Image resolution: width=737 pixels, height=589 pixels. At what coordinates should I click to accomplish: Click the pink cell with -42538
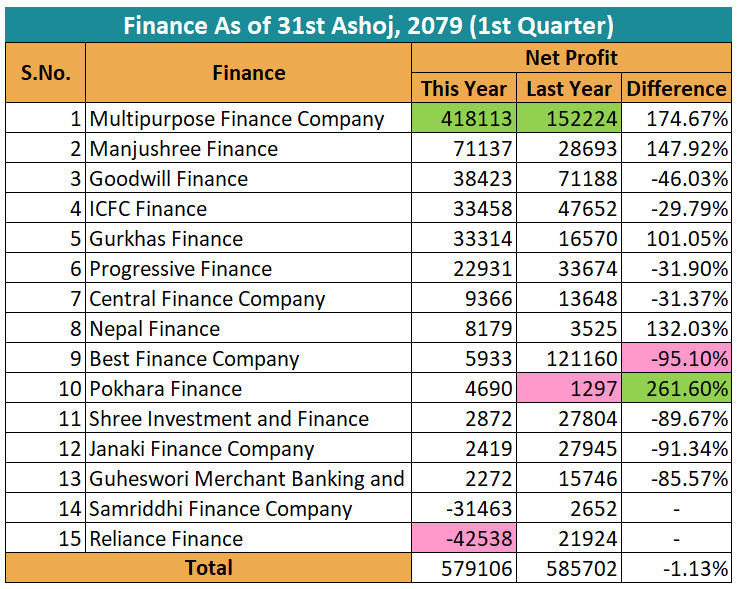coord(464,539)
